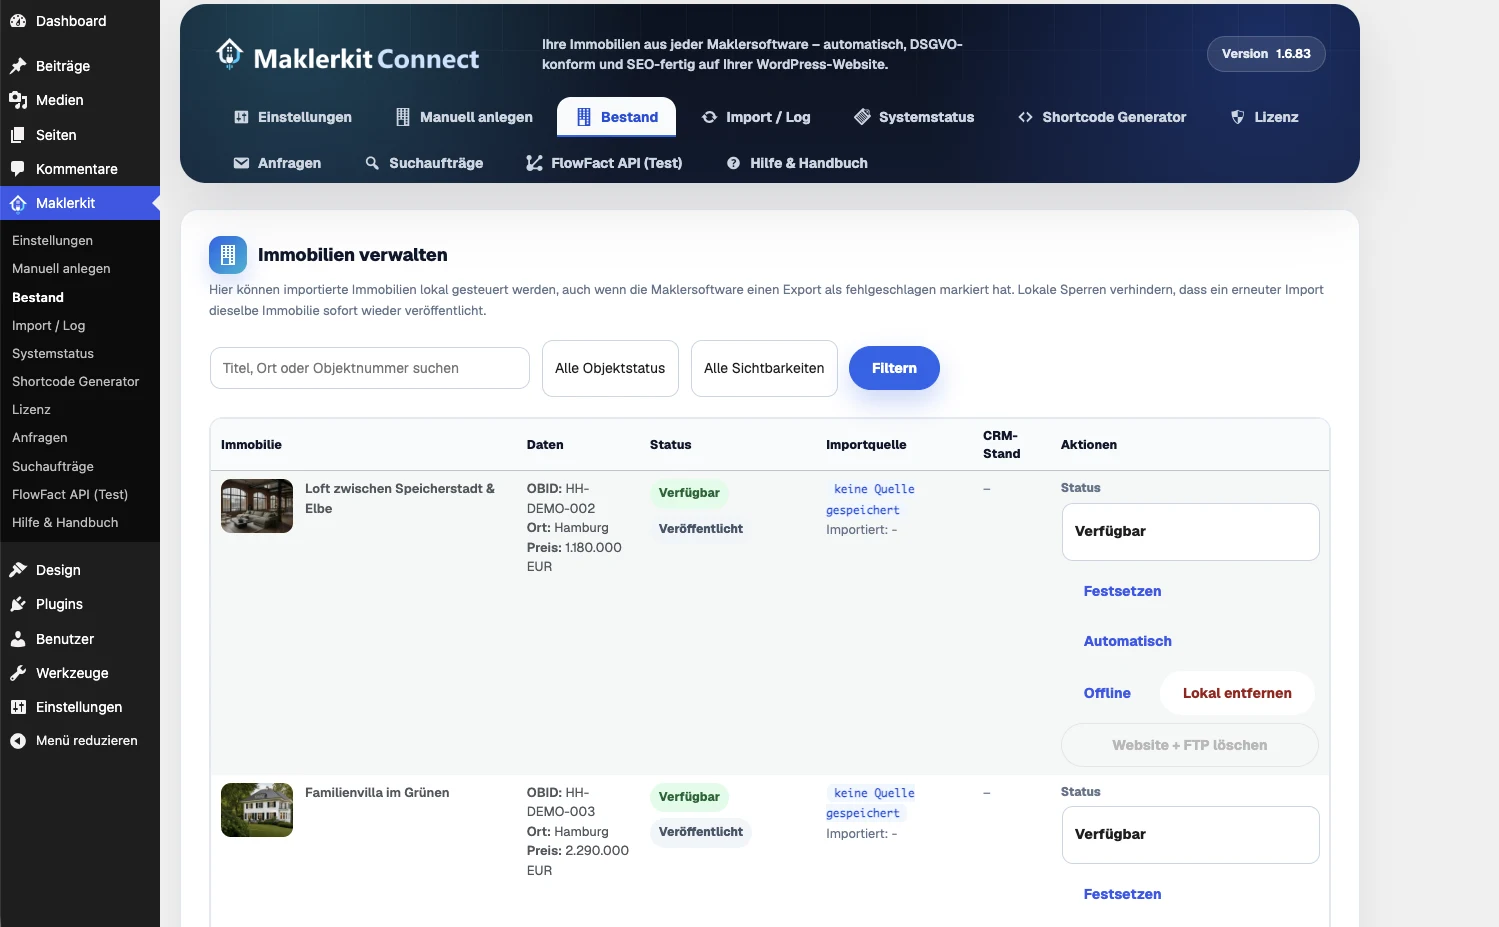Click the Loft zwischen Speicherstadt & Elbe title
Viewport: 1499px width, 927px height.
coord(400,498)
